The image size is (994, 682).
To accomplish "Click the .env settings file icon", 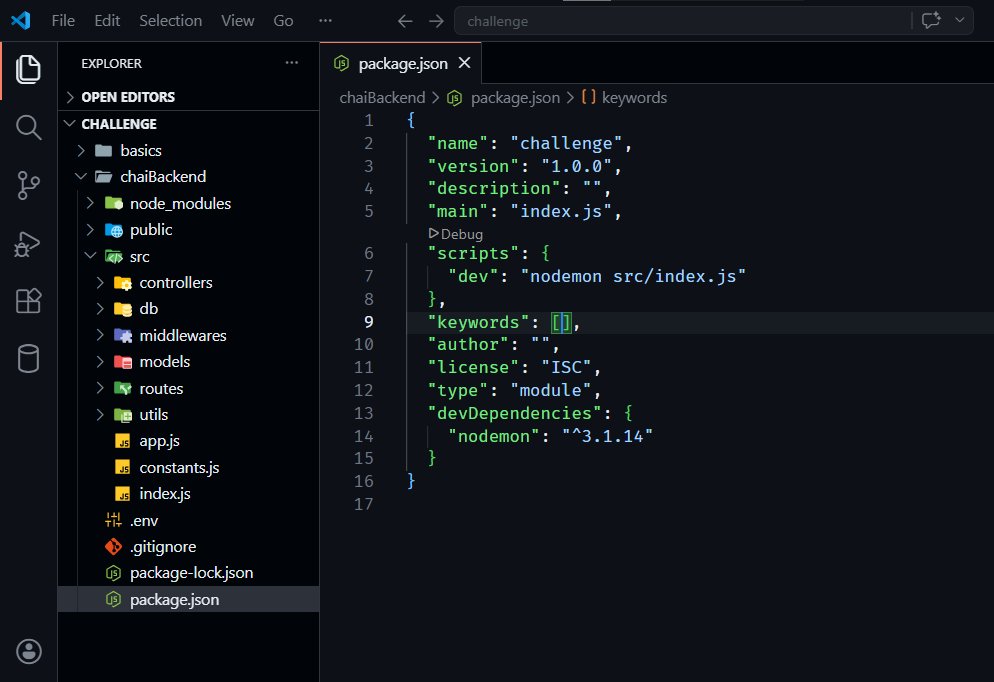I will (113, 520).
